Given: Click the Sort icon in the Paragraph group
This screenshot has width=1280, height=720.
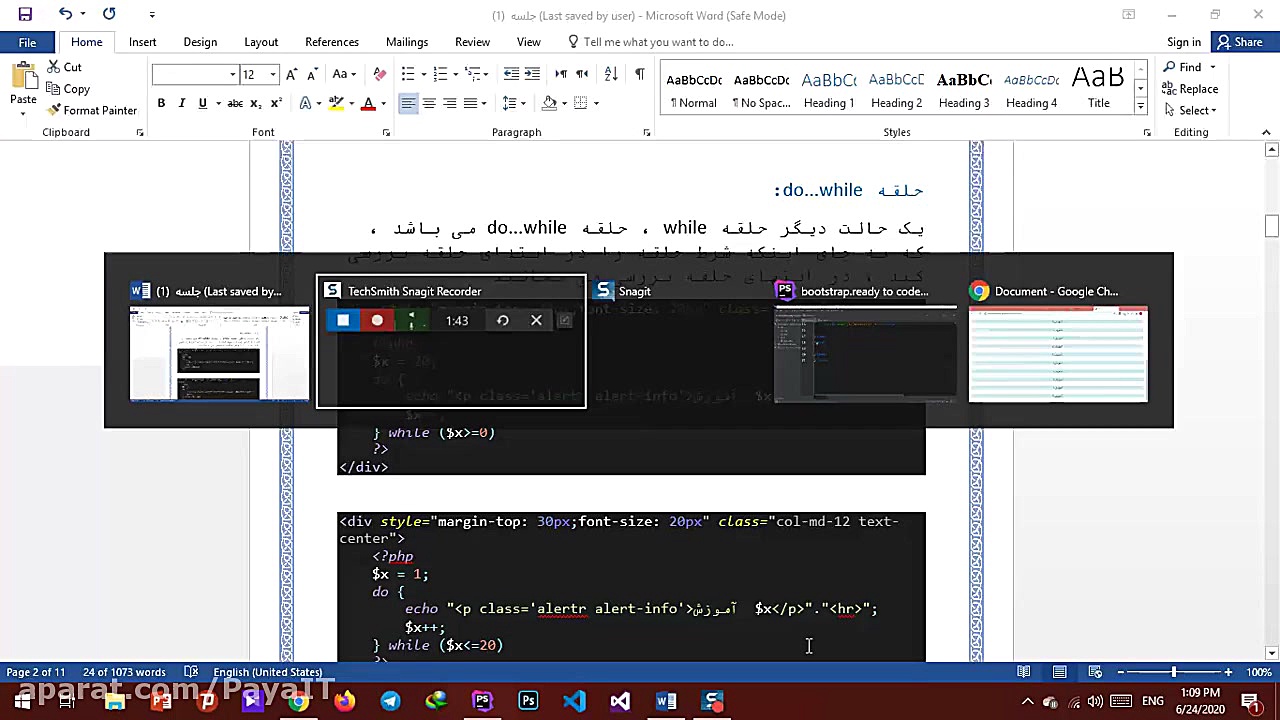Looking at the screenshot, I should tap(611, 74).
